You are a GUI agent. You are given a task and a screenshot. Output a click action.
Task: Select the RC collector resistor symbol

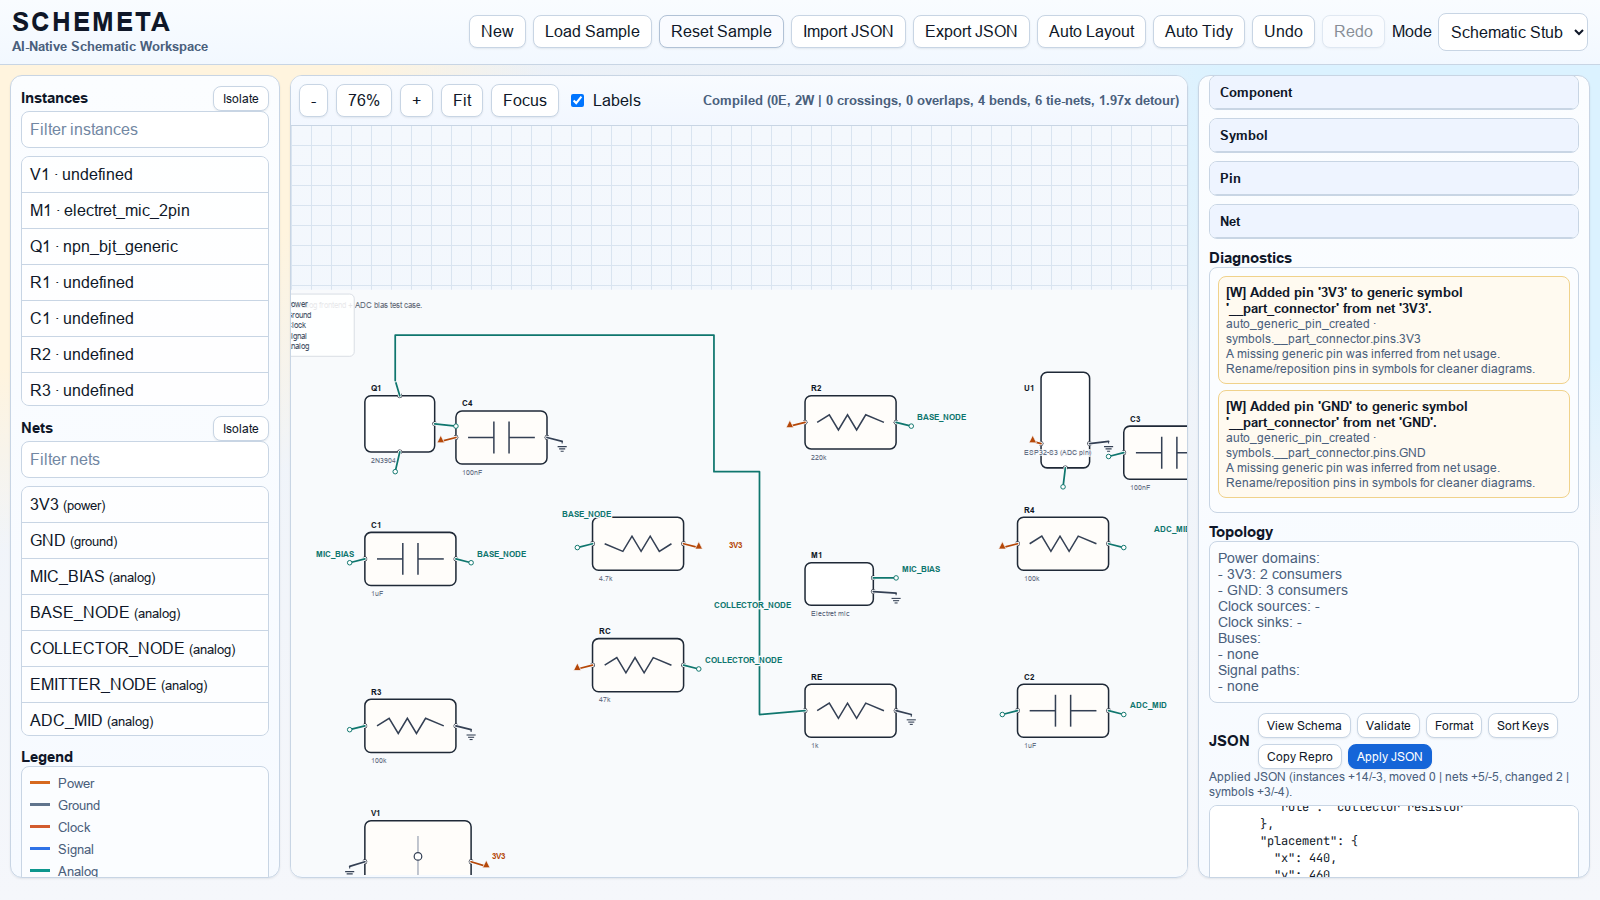(638, 665)
